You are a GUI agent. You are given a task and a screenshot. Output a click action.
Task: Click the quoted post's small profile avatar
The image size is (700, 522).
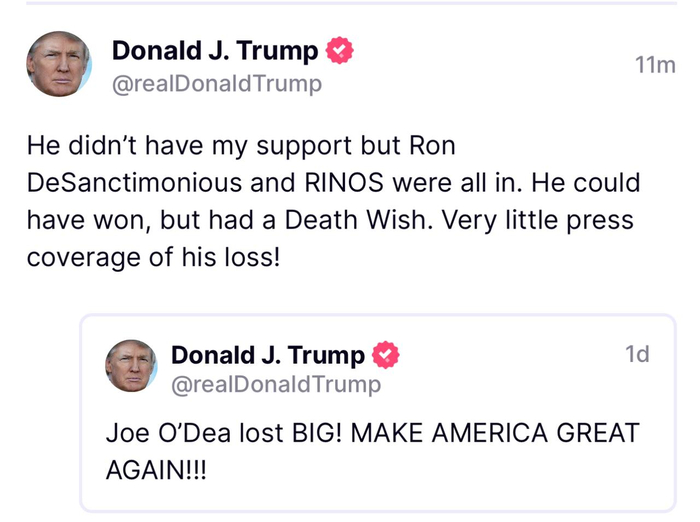click(131, 366)
